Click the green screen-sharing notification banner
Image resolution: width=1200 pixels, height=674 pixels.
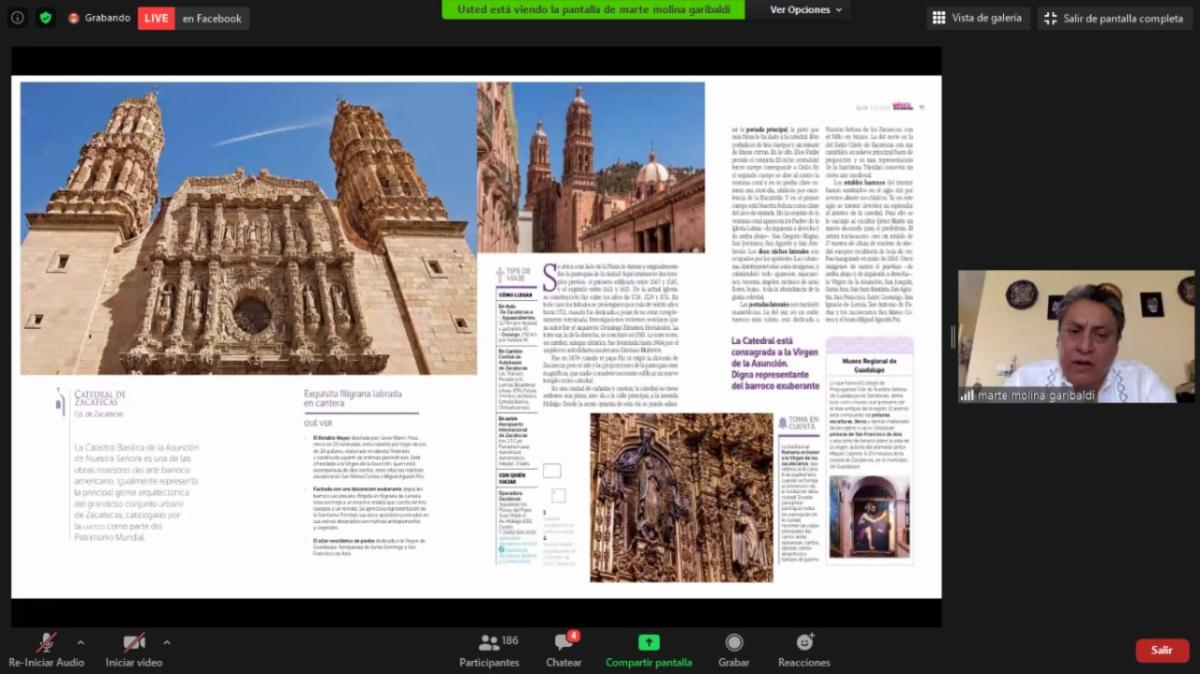point(593,10)
